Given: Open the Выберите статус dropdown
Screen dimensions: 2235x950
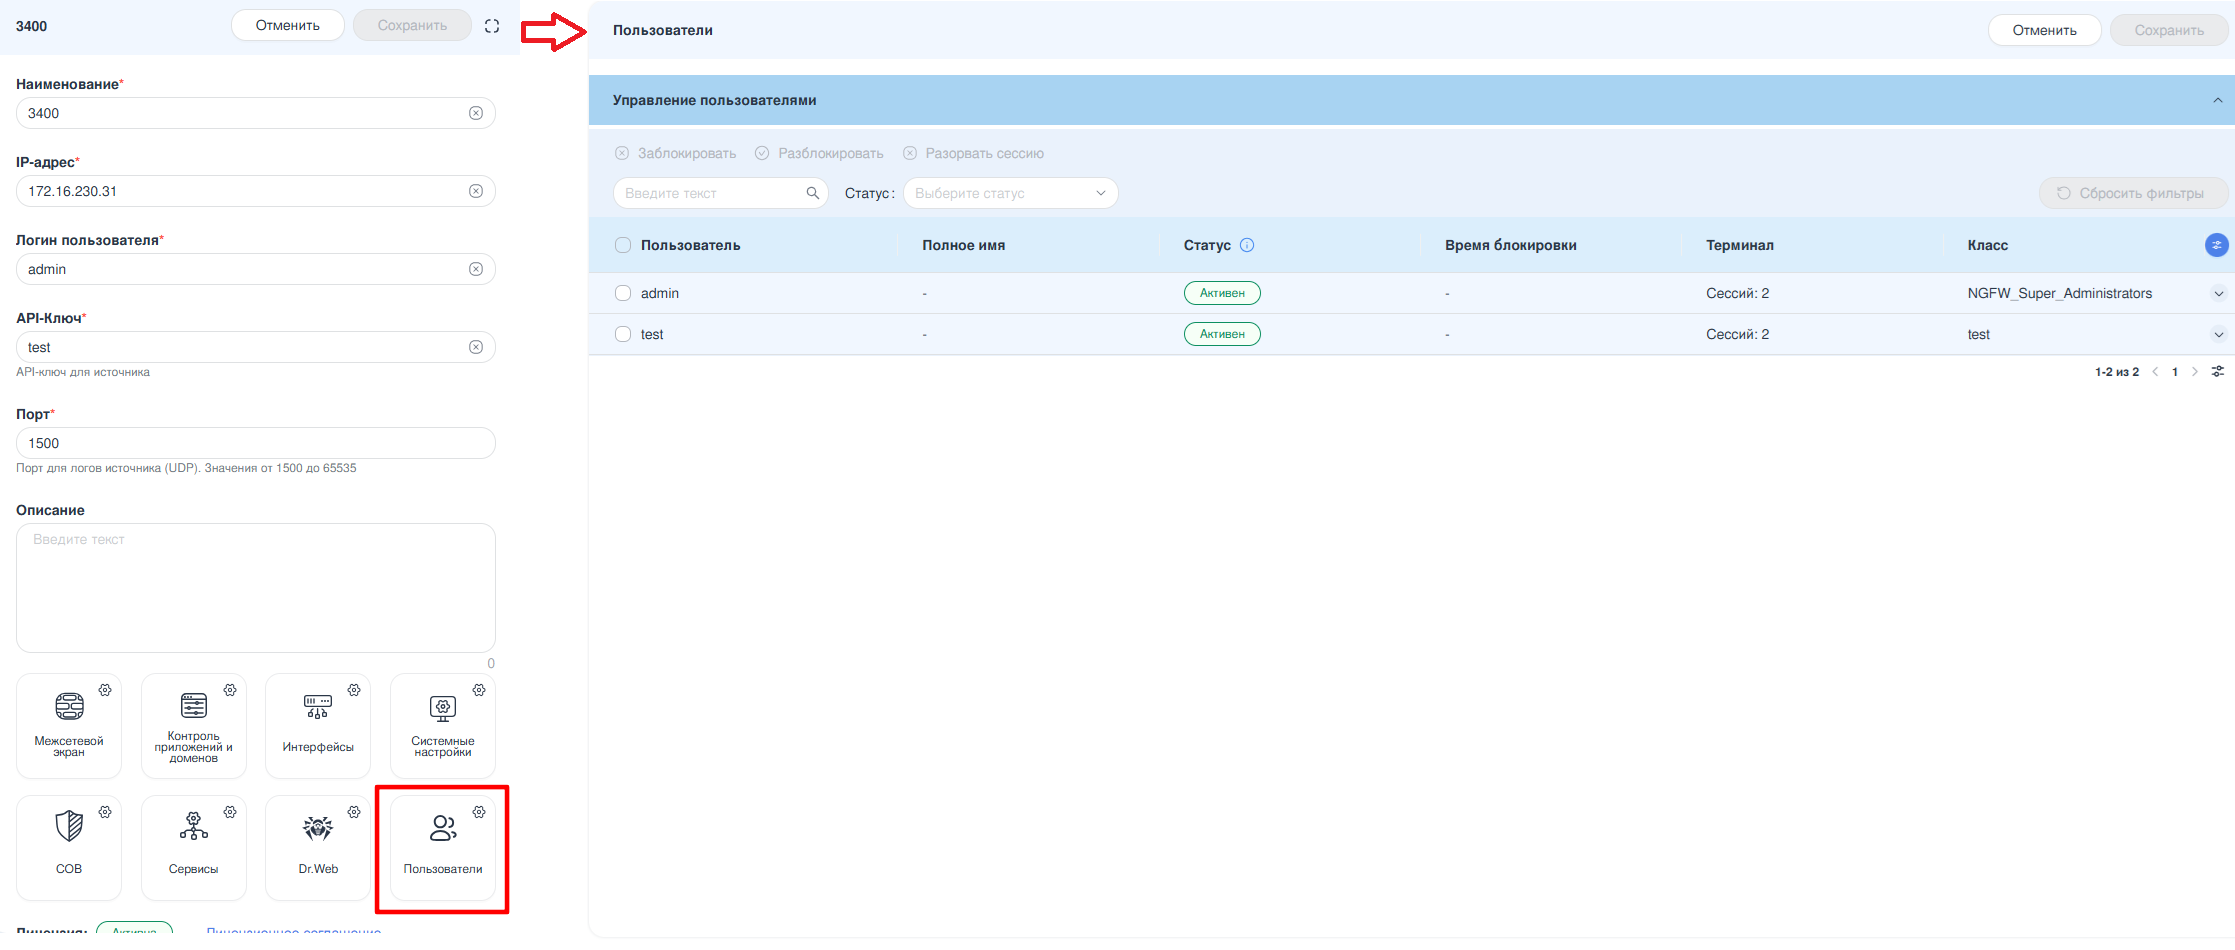Looking at the screenshot, I should pyautogui.click(x=1010, y=193).
